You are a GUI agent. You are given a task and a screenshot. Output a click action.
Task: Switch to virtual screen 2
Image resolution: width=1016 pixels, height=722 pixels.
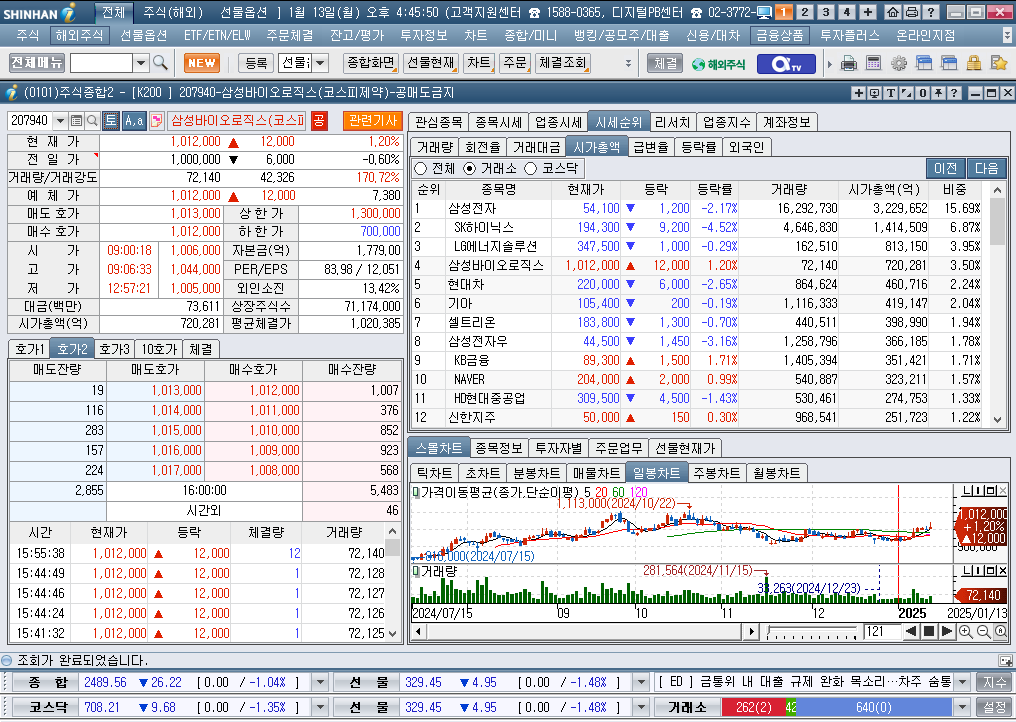(805, 12)
